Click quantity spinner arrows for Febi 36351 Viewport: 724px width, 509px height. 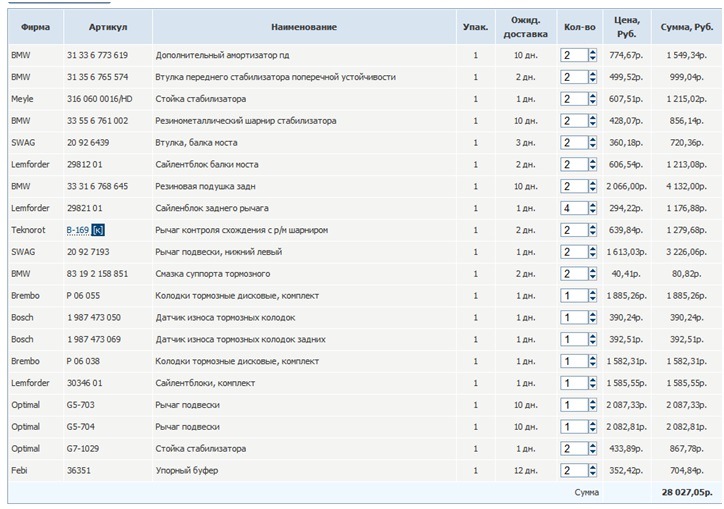(592, 470)
